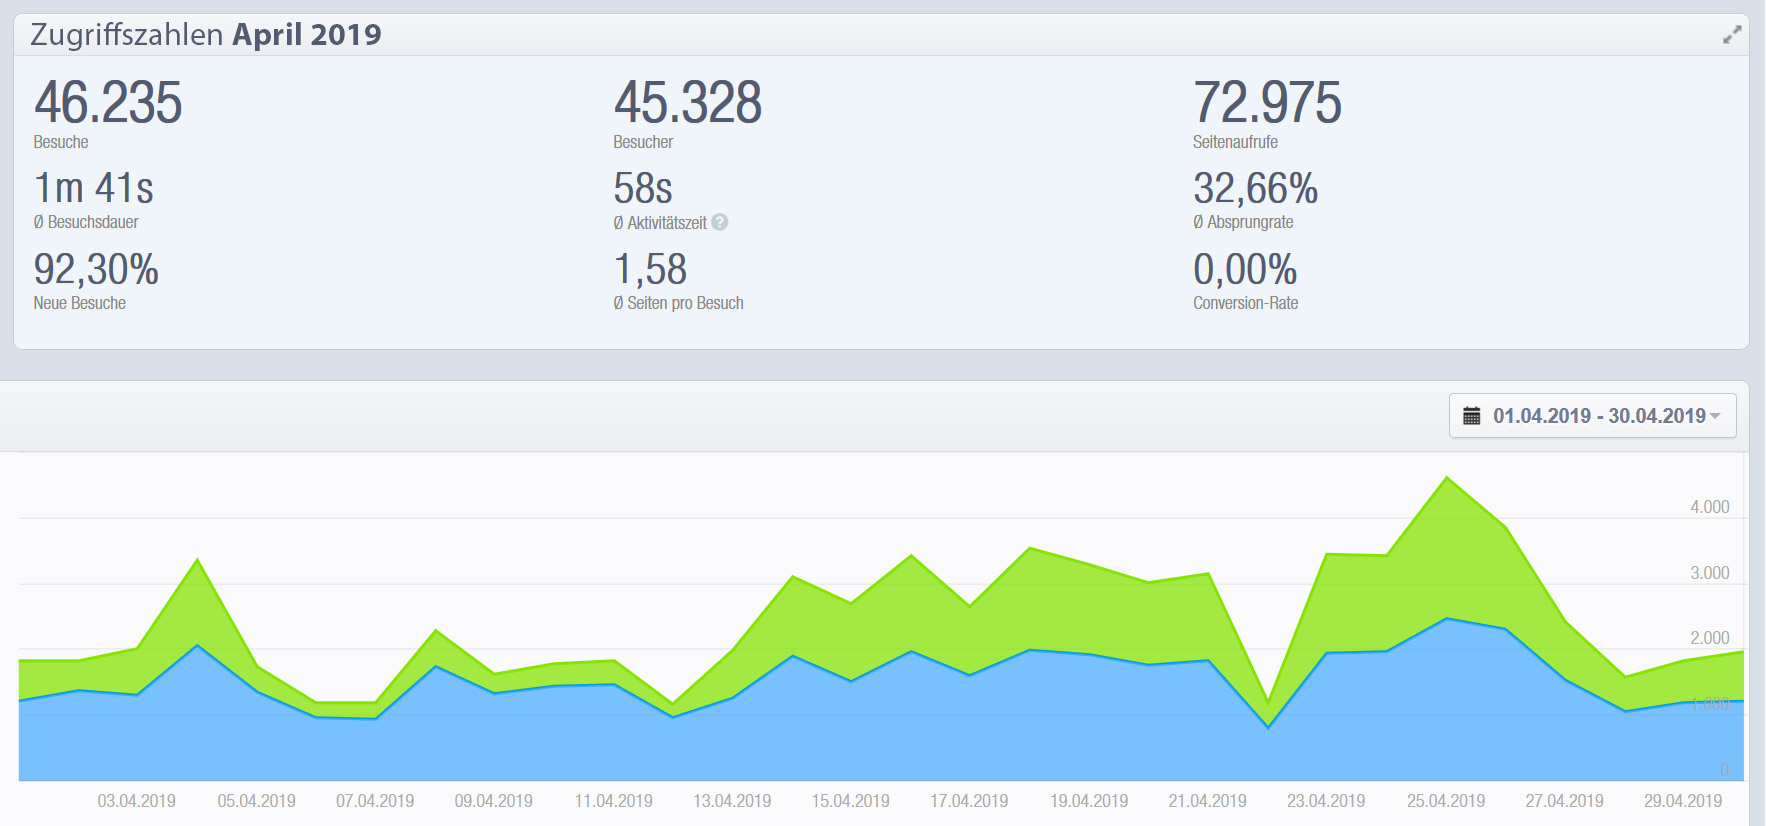Click the 29.04.2019 x-axis date label
The height and width of the screenshot is (826, 1766).
pos(1683,801)
